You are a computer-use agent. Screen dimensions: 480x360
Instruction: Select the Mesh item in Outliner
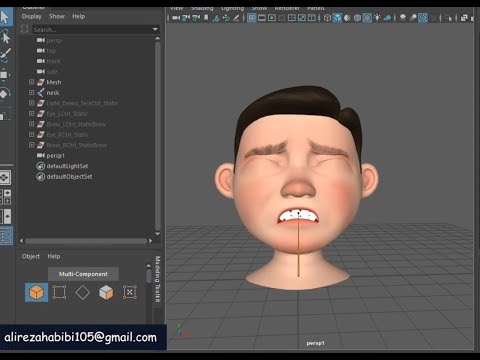(x=54, y=82)
